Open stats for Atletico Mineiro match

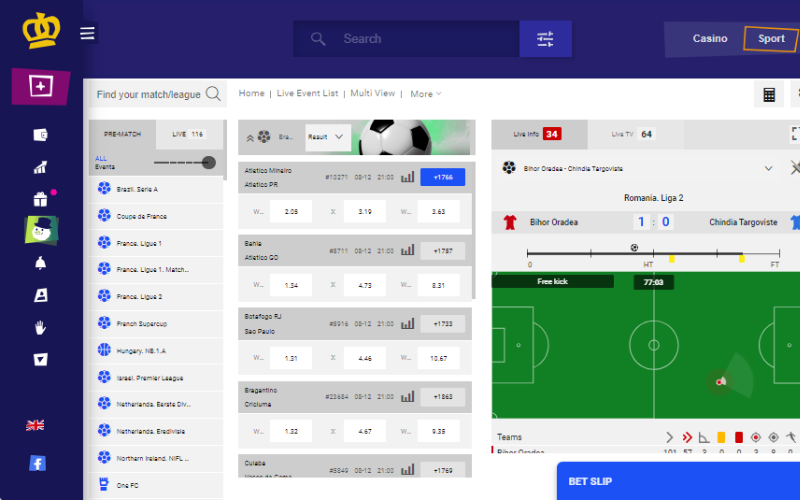407,177
